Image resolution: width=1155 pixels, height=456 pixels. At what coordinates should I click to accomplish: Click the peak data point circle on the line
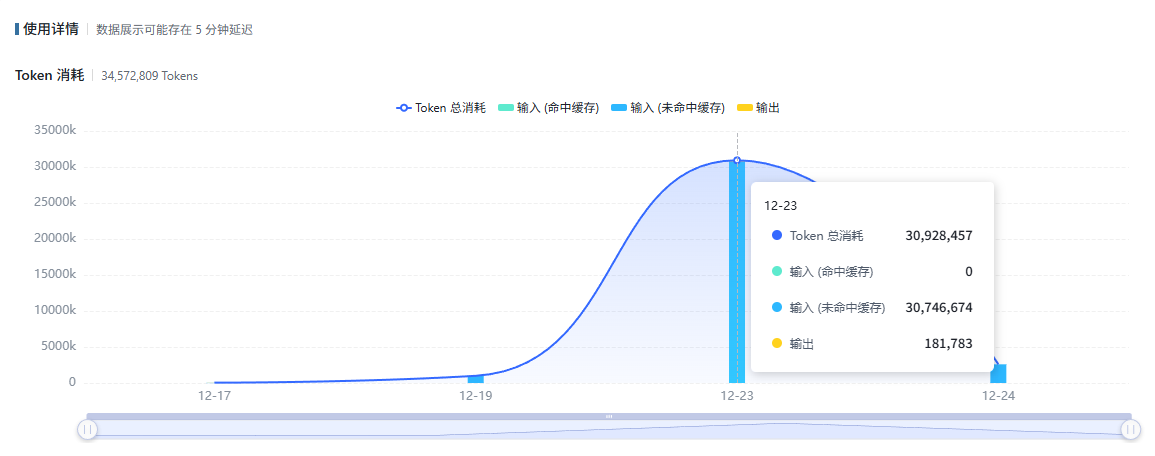737,160
